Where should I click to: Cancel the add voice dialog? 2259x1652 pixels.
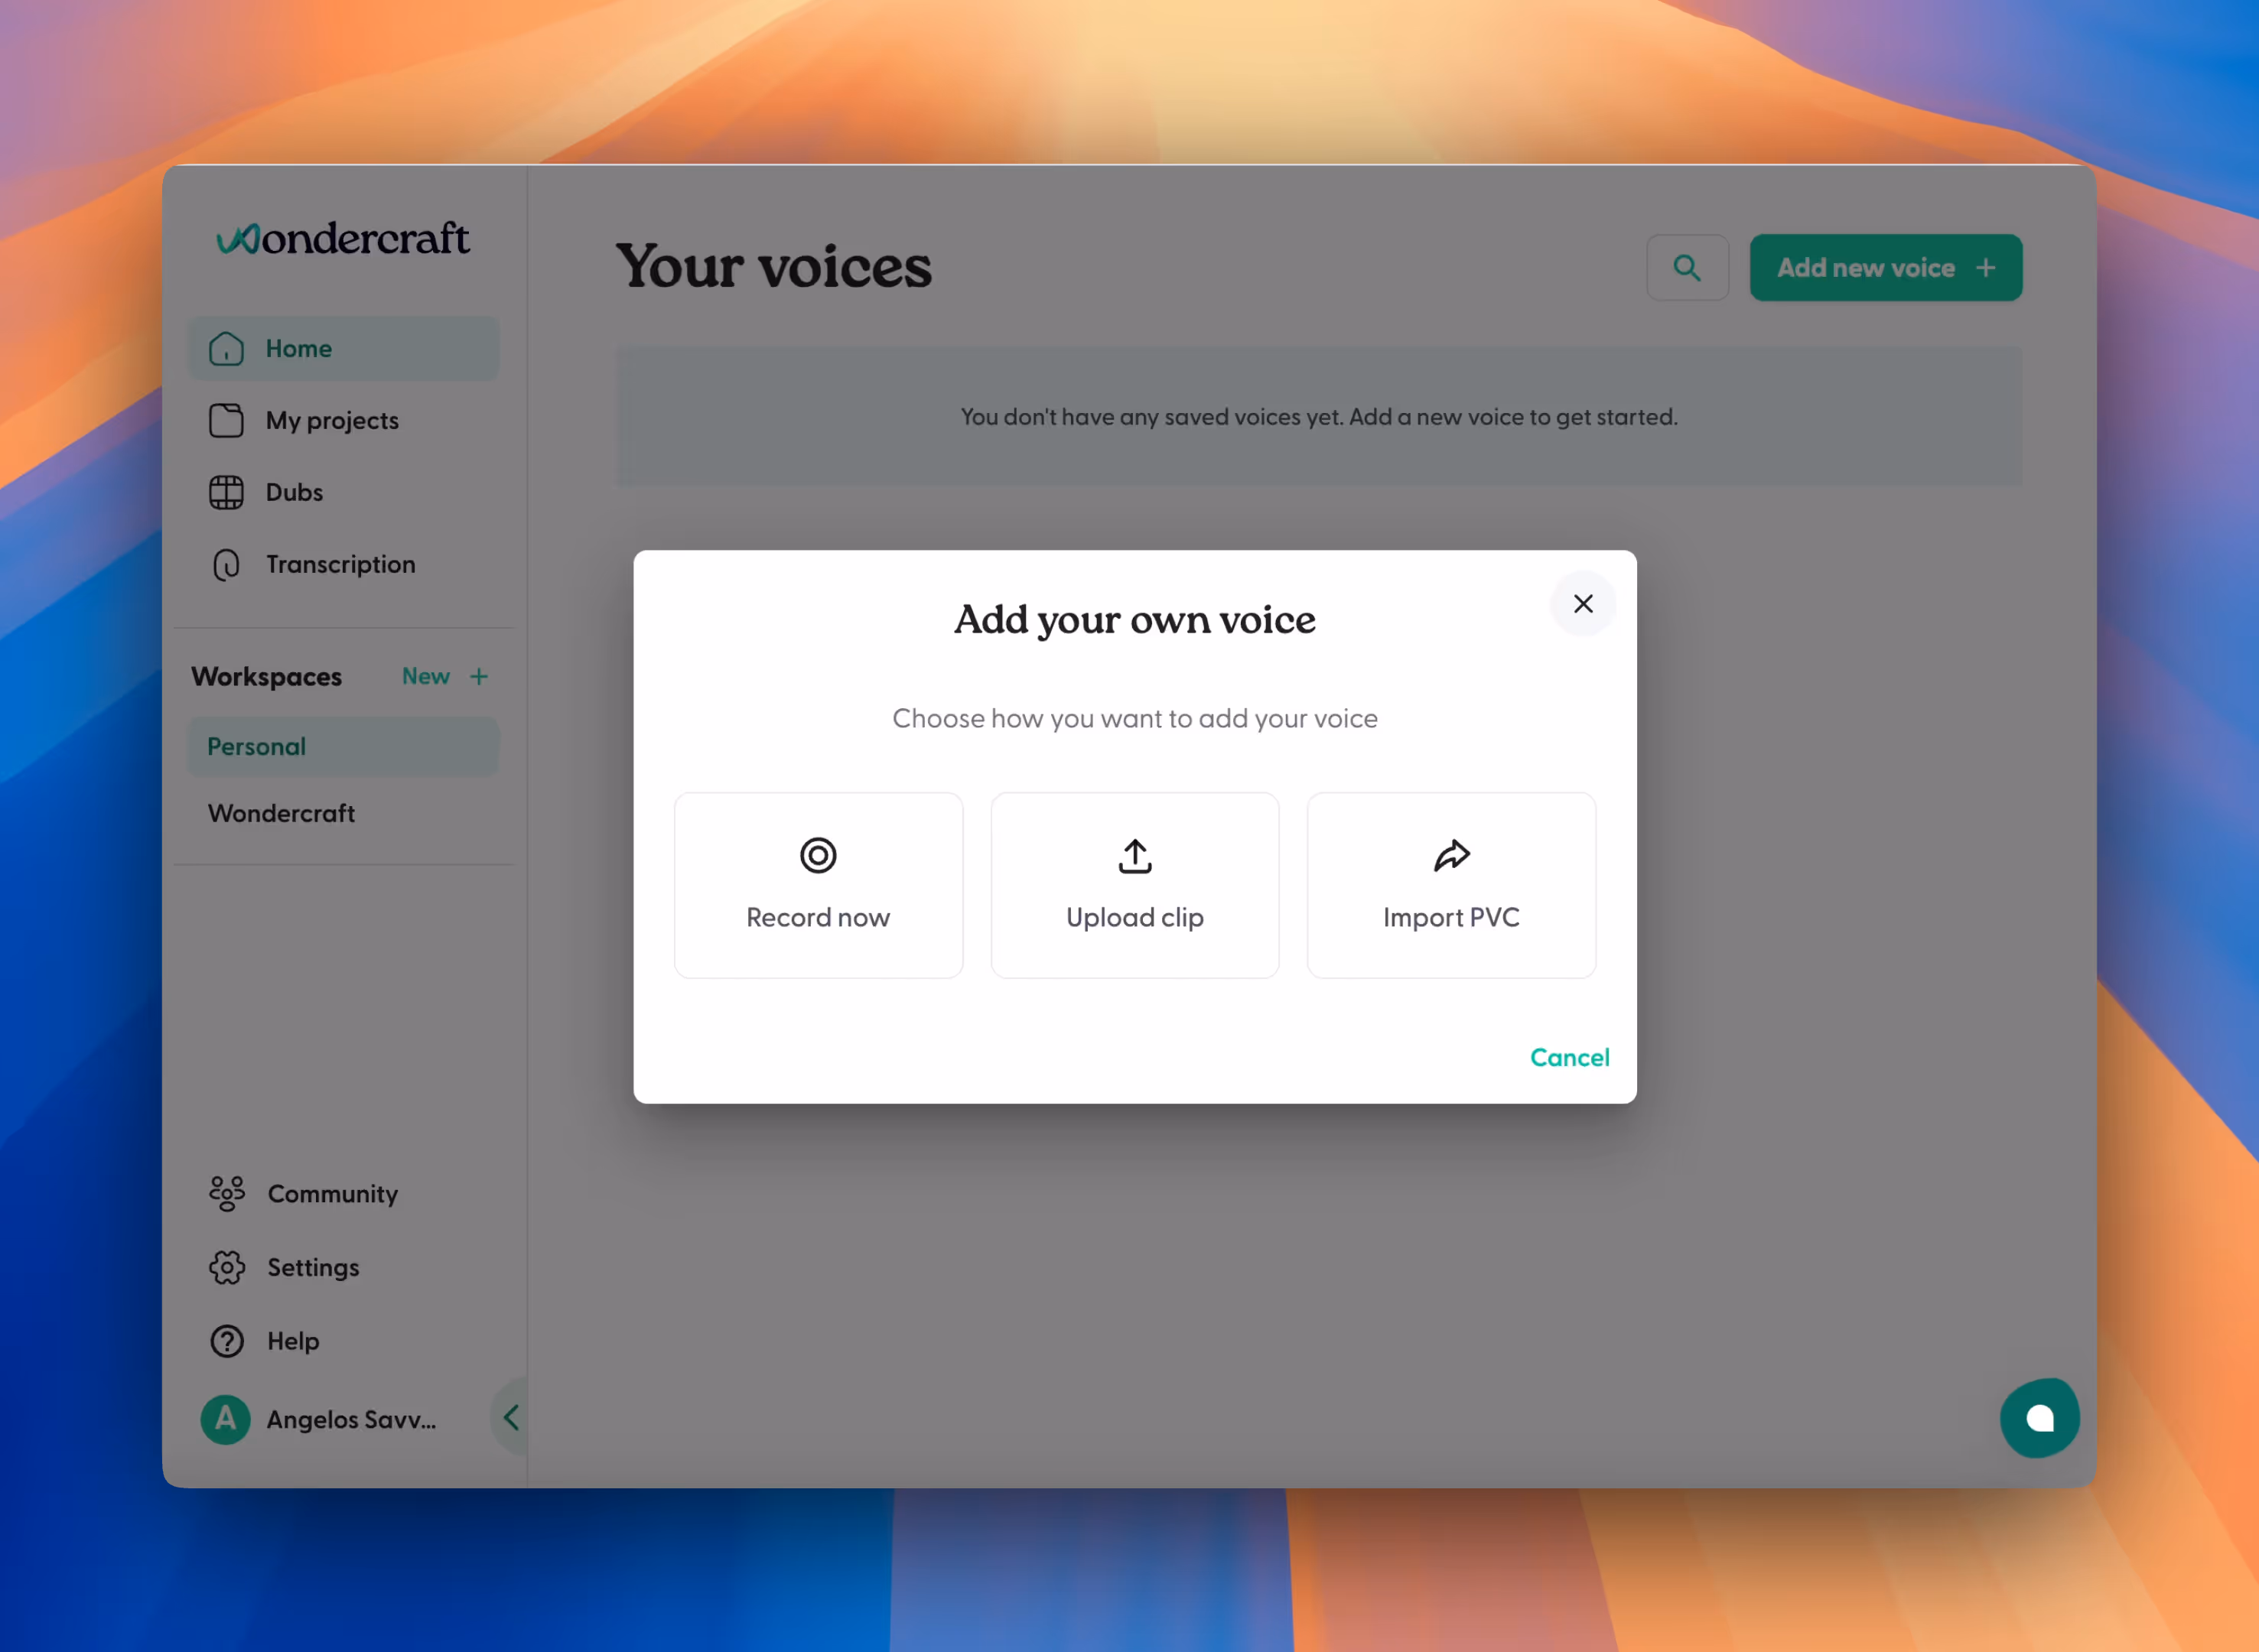tap(1568, 1057)
